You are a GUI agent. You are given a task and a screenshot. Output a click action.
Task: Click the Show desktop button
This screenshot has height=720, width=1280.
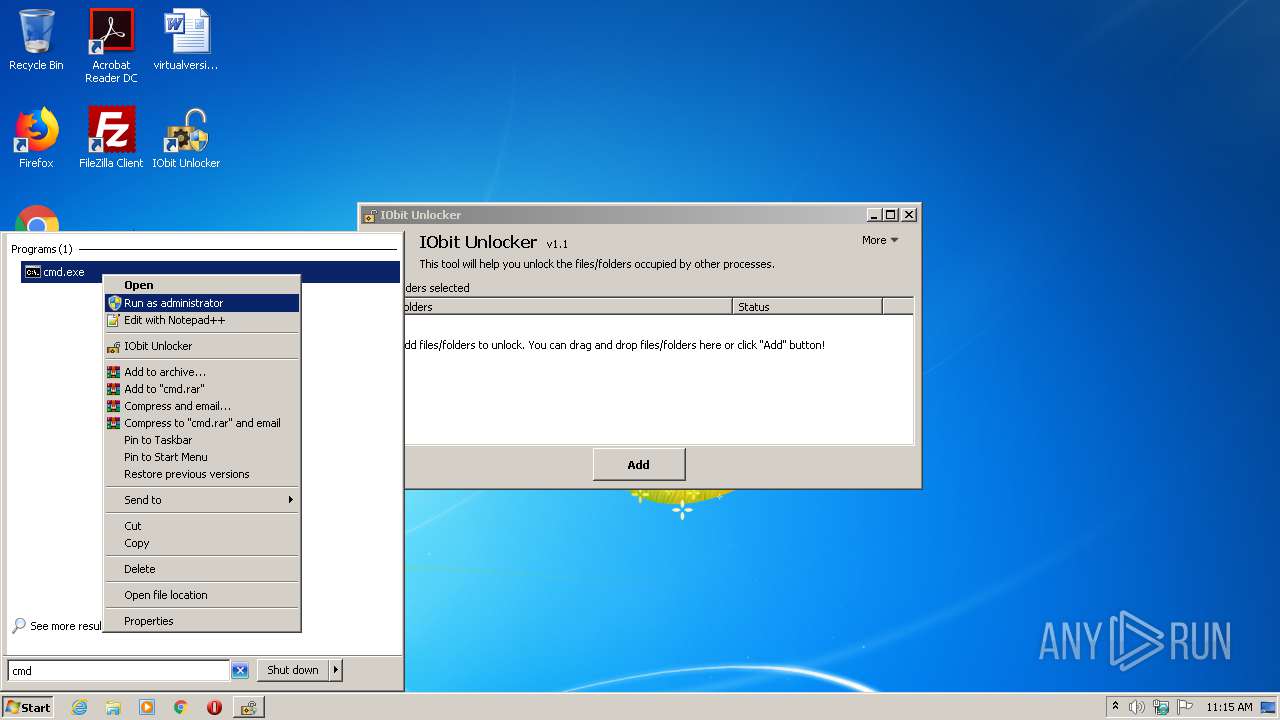pyautogui.click(x=1270, y=707)
